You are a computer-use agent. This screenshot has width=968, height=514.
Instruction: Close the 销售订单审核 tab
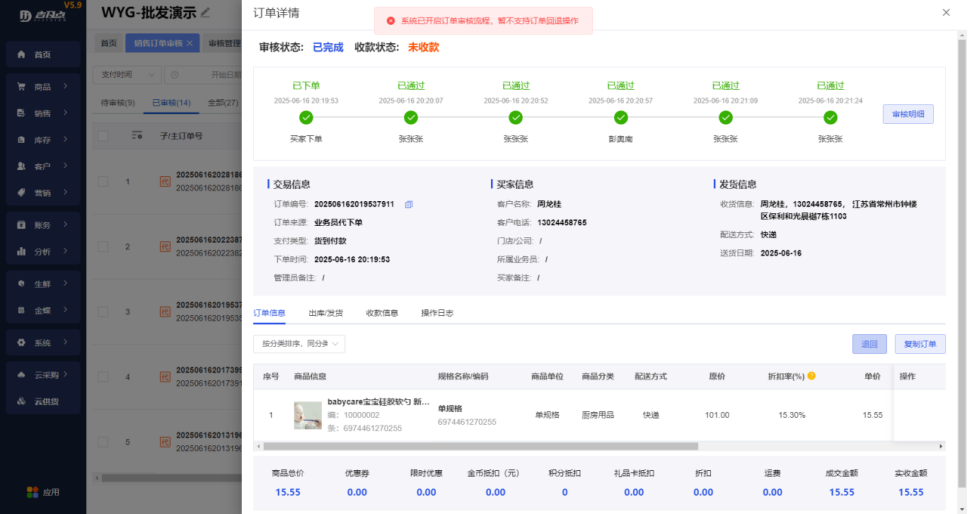pos(190,44)
